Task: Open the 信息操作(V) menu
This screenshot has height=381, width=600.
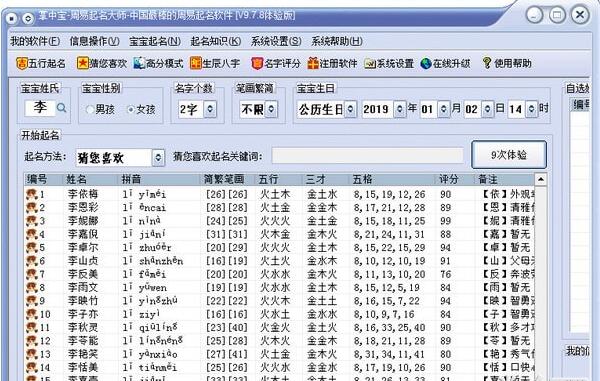Action: pyautogui.click(x=95, y=41)
